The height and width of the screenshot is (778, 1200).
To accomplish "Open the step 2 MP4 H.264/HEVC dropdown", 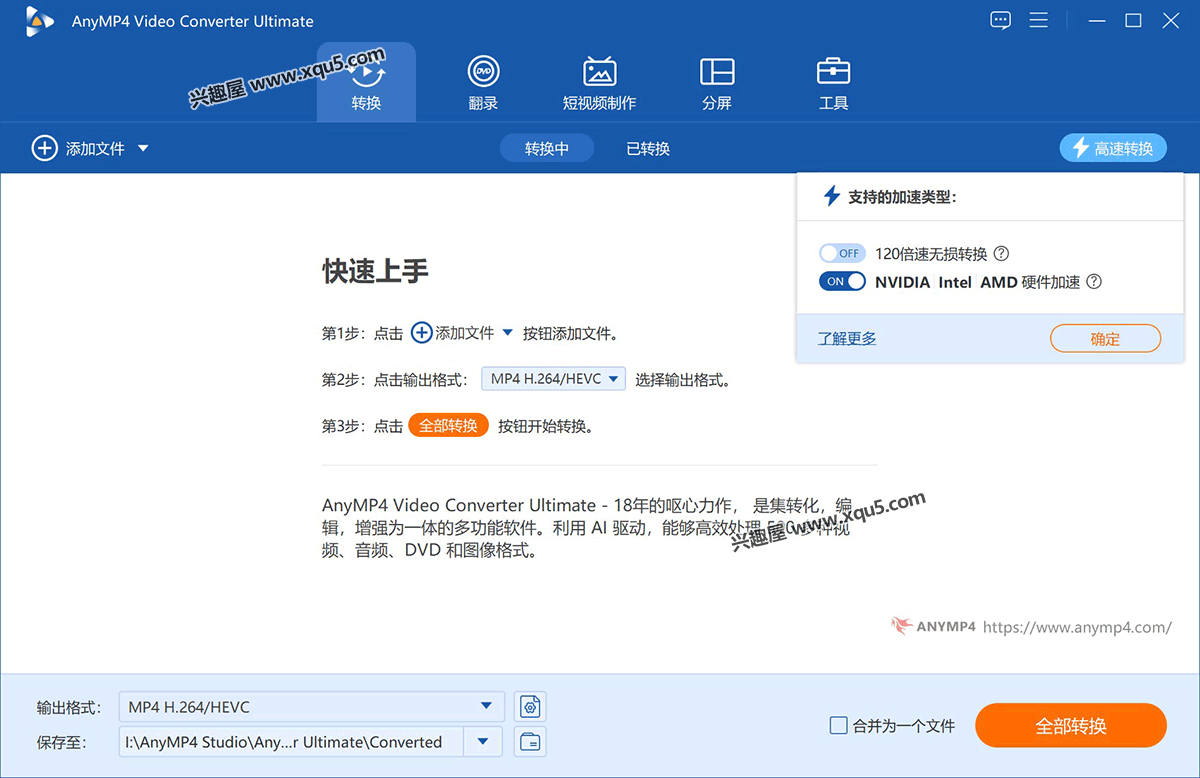I will pos(553,379).
